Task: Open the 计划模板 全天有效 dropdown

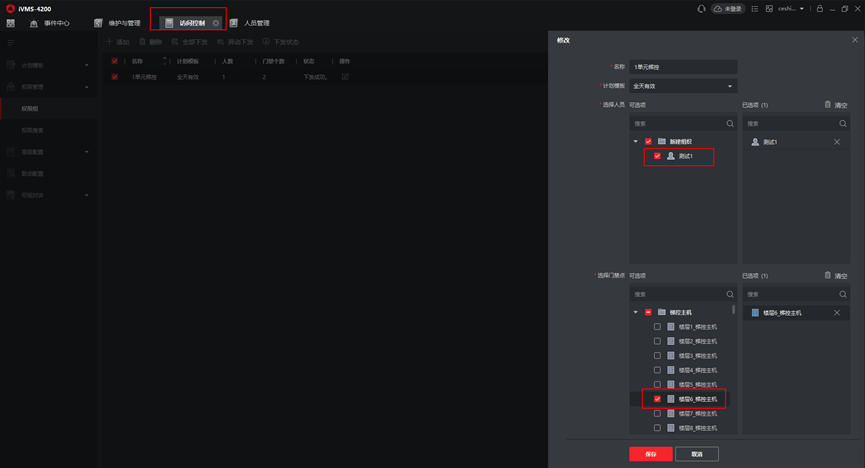Action: pyautogui.click(x=683, y=86)
